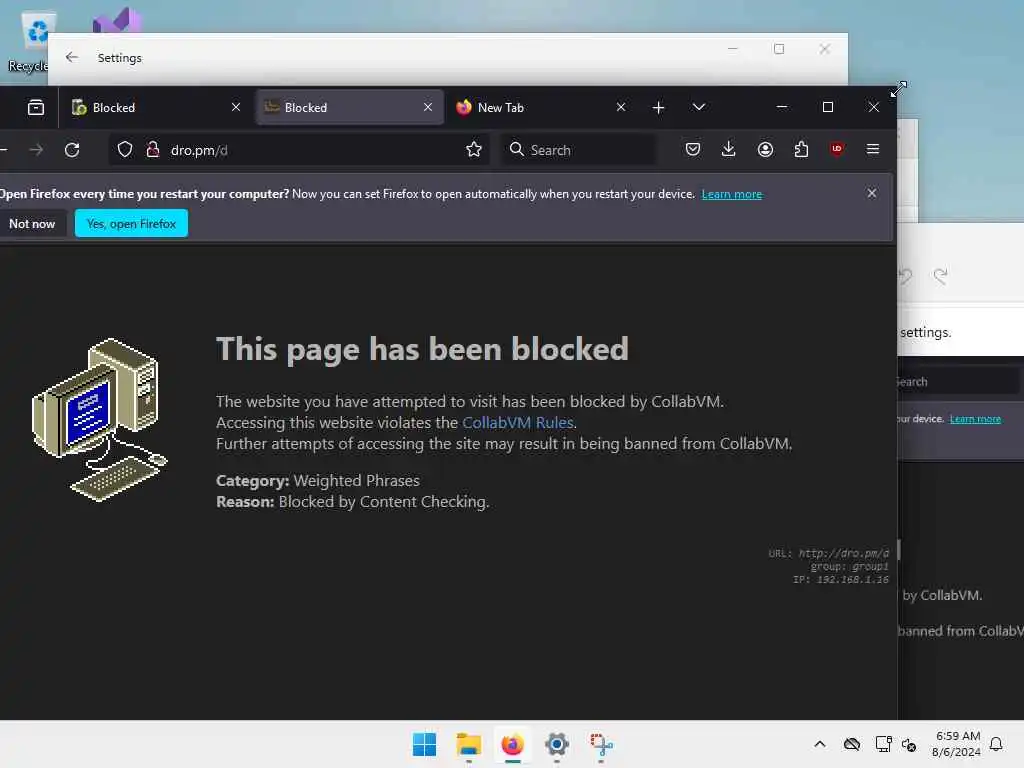
Task: Open Firefox View tab overview icon
Action: pyautogui.click(x=36, y=107)
